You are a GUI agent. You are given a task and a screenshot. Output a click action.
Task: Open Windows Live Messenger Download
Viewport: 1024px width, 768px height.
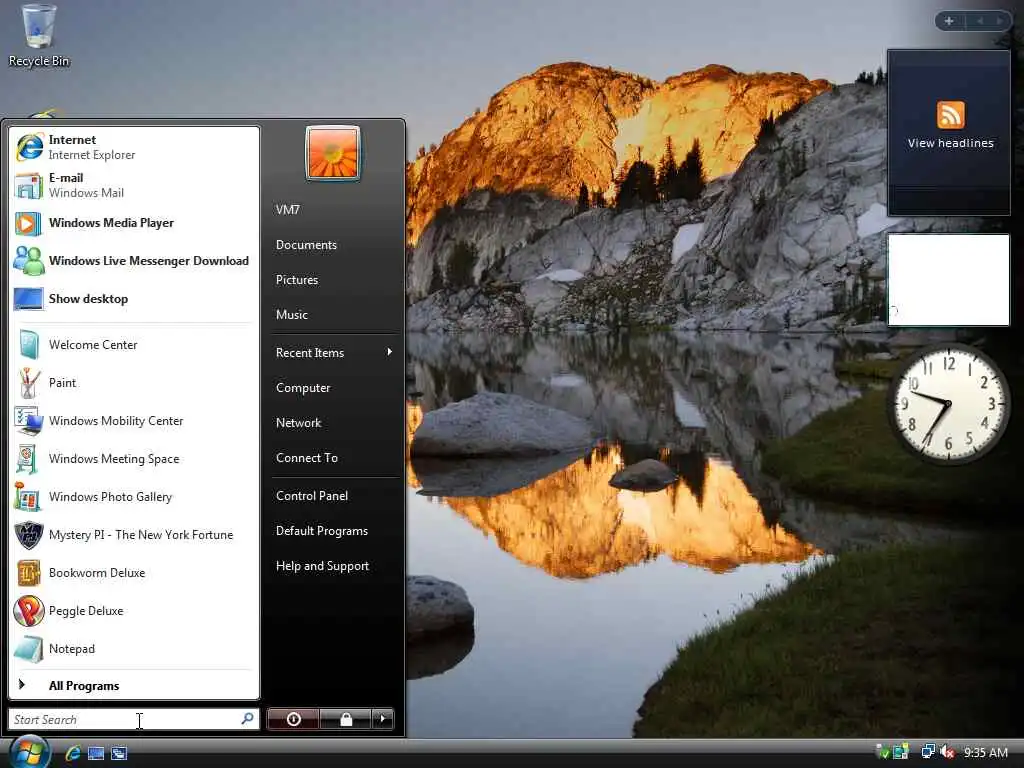(133, 261)
